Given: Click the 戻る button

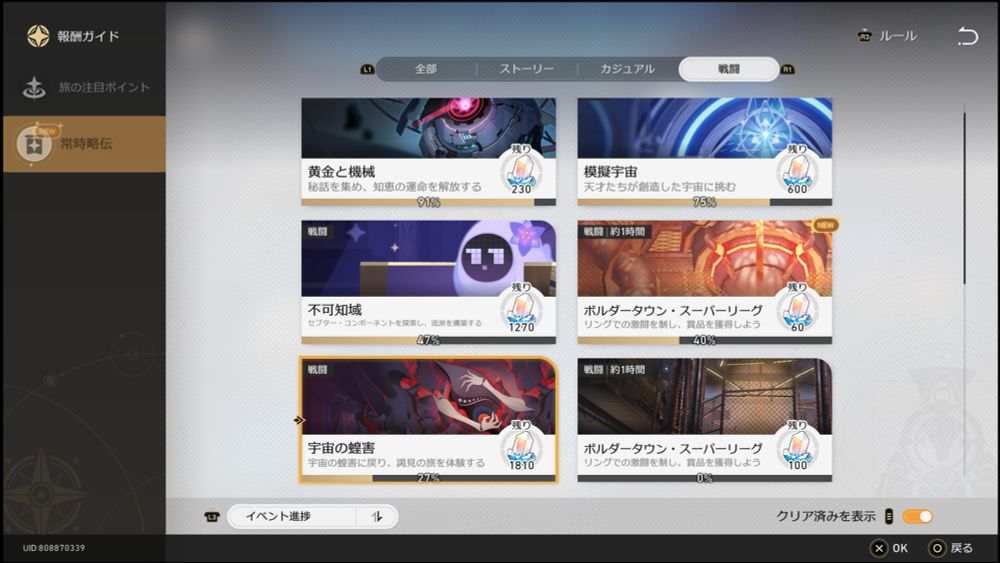Looking at the screenshot, I should pyautogui.click(x=950, y=548).
